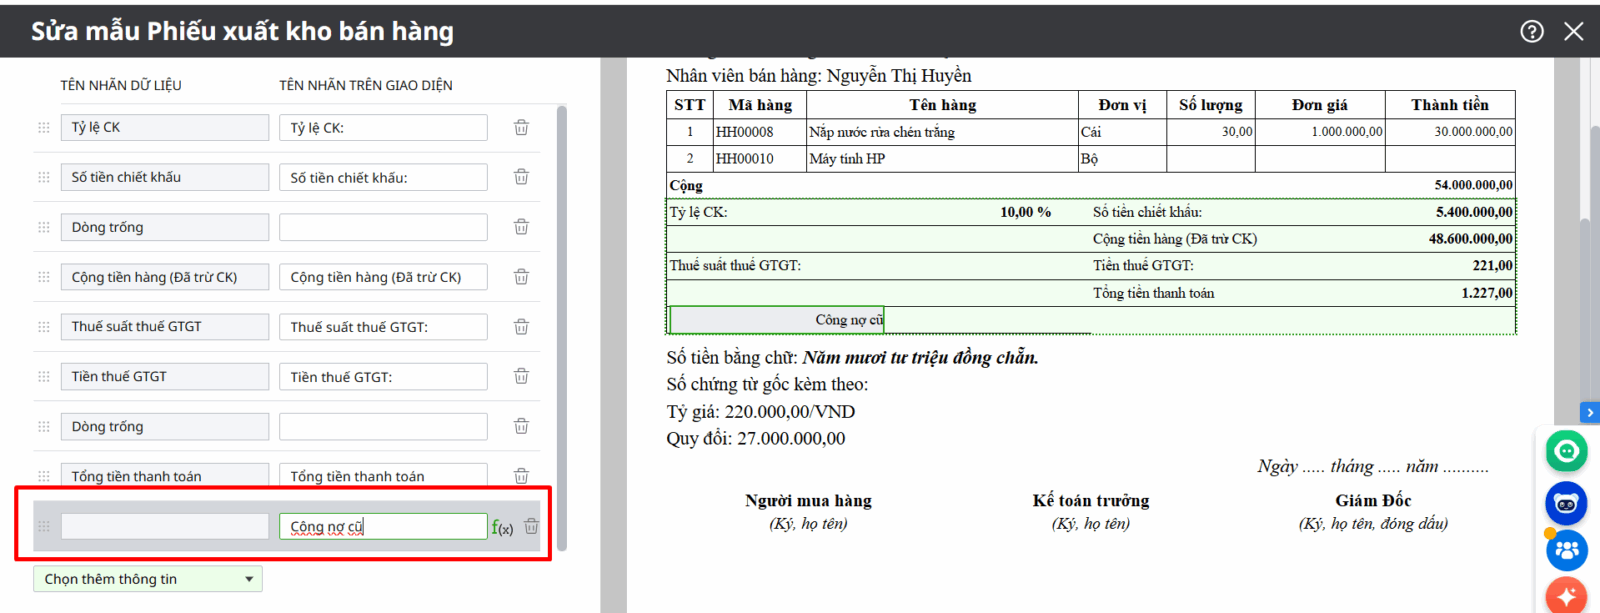This screenshot has width=1600, height=613.
Task: Delete the Thuế suất thuế GTGT row
Action: coord(521,327)
